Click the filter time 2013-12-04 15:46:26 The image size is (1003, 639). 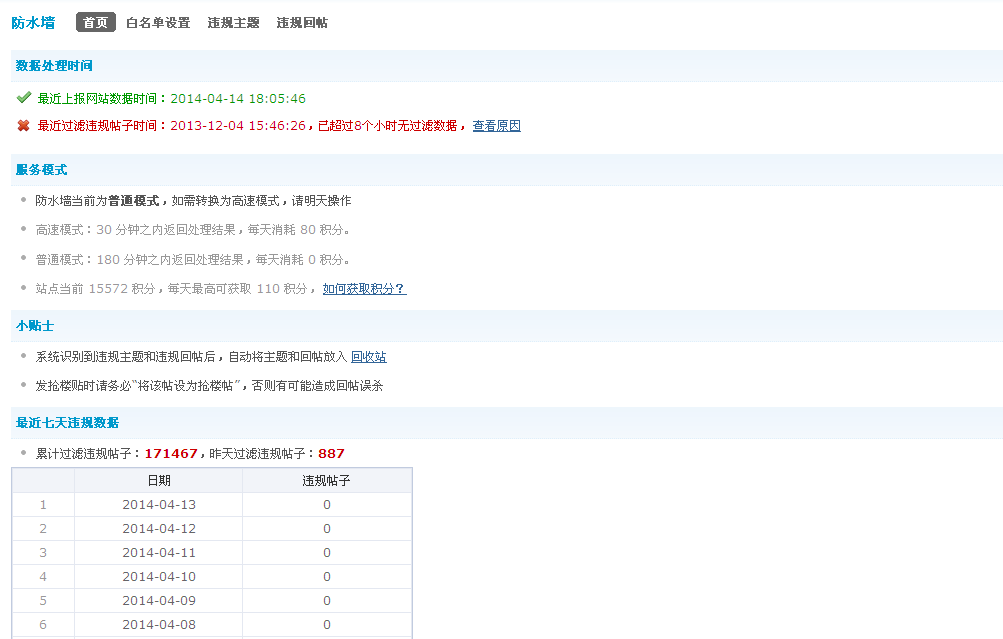(238, 126)
